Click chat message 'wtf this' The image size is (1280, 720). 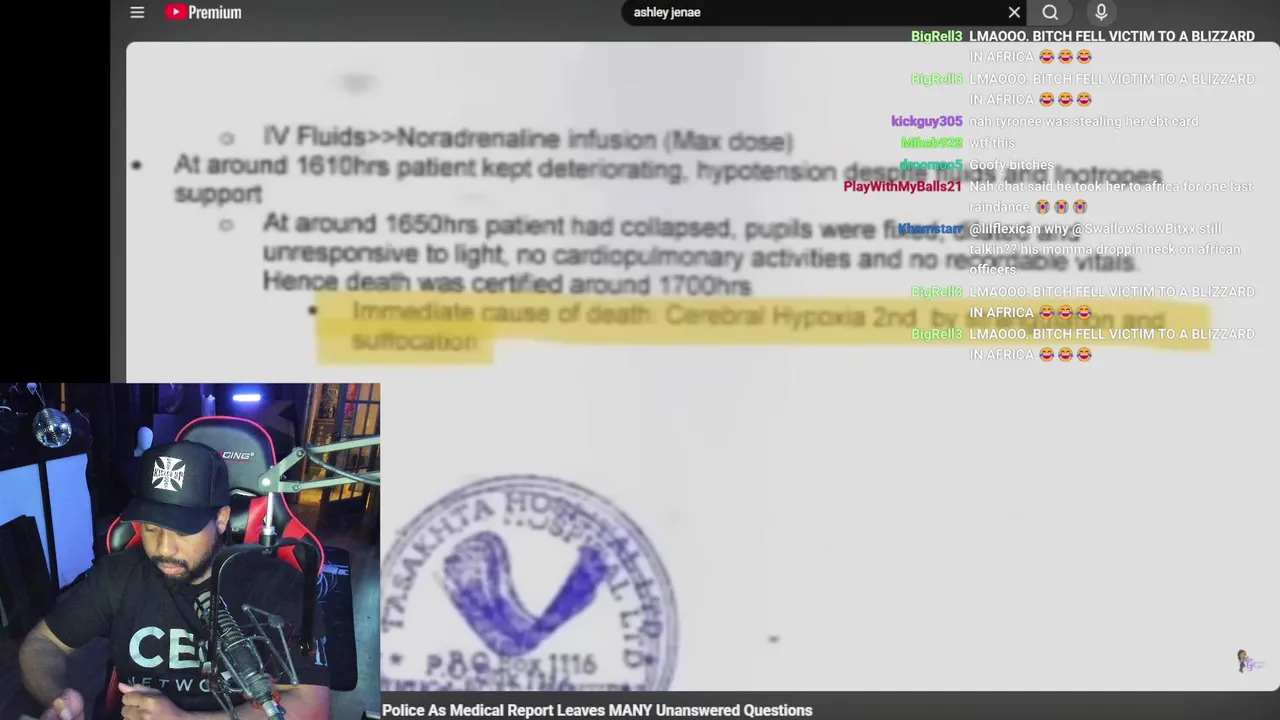click(992, 143)
